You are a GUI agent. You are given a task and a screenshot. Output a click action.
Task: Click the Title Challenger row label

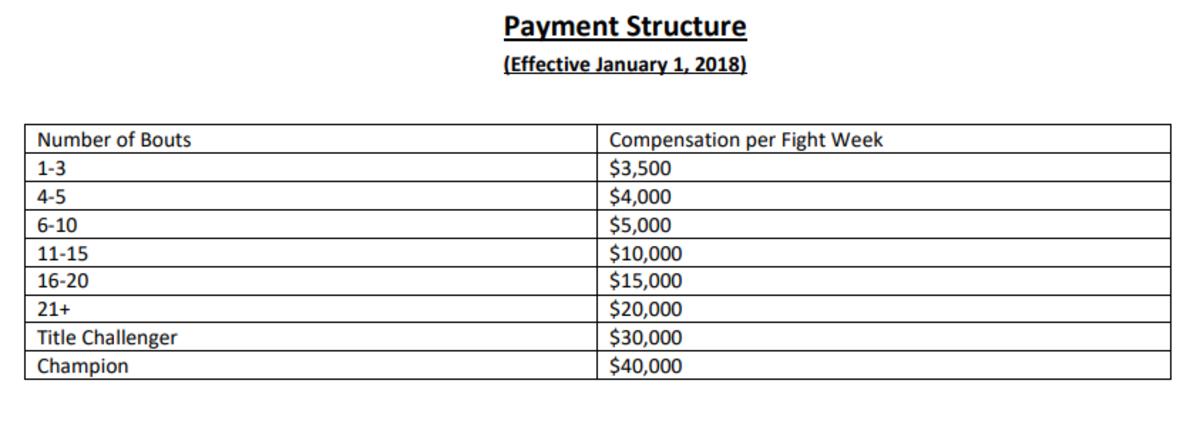pos(107,338)
